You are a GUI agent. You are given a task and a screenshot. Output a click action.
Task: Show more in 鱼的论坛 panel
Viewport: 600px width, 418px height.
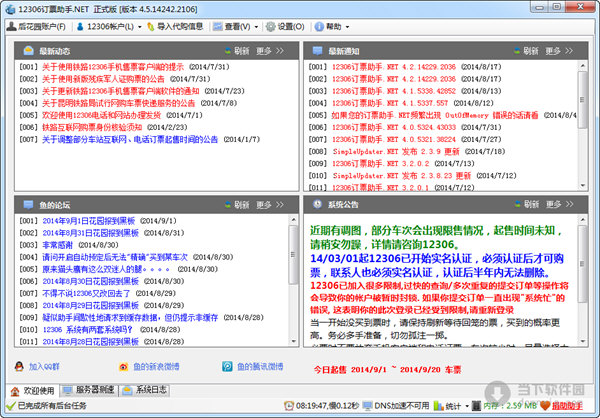[269, 205]
